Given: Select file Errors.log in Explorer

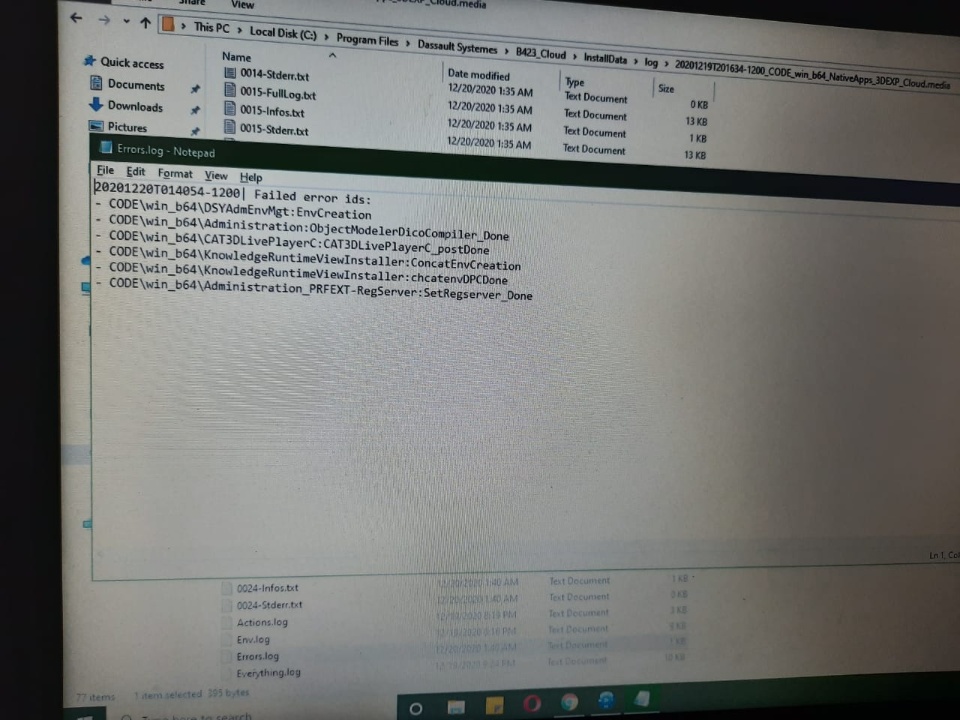Looking at the screenshot, I should [258, 656].
